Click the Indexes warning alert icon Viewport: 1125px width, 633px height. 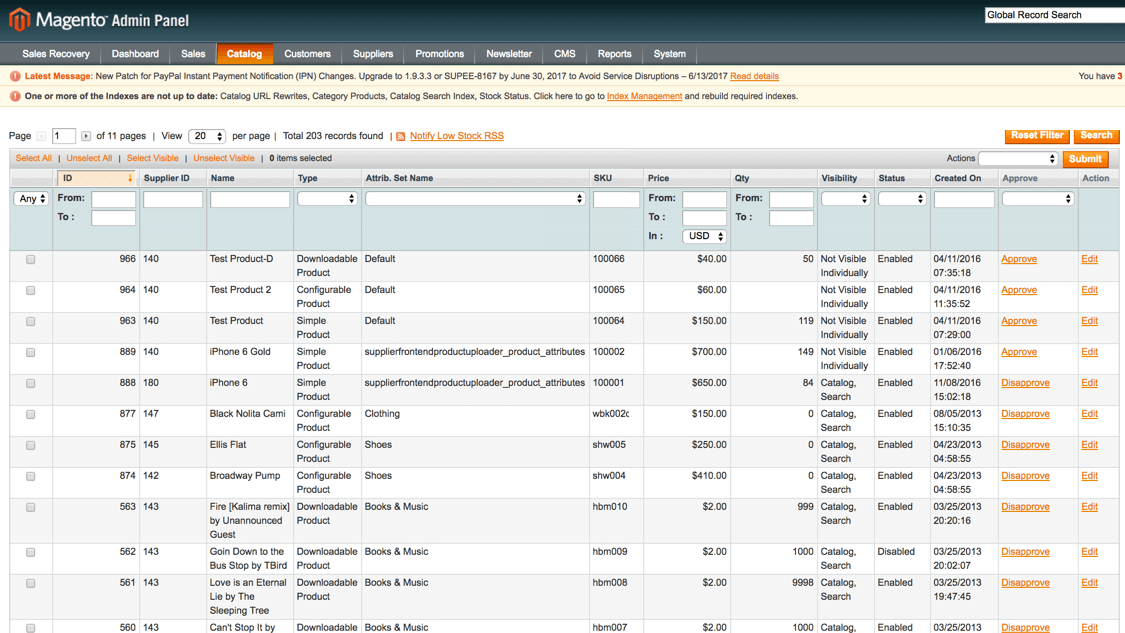click(15, 96)
